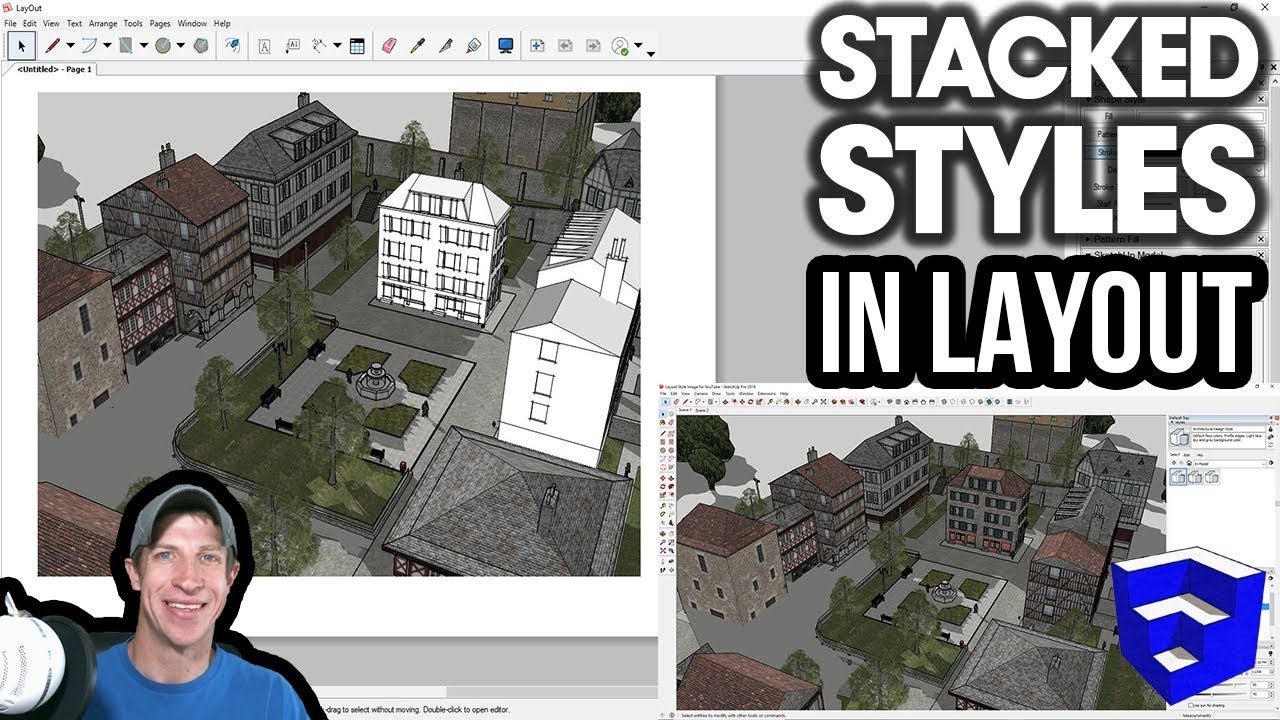Select the Circle tool in LayOut
The width and height of the screenshot is (1280, 720).
point(163,45)
